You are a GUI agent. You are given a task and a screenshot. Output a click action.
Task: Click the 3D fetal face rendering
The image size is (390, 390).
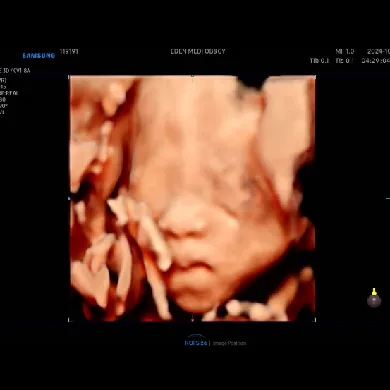192,198
